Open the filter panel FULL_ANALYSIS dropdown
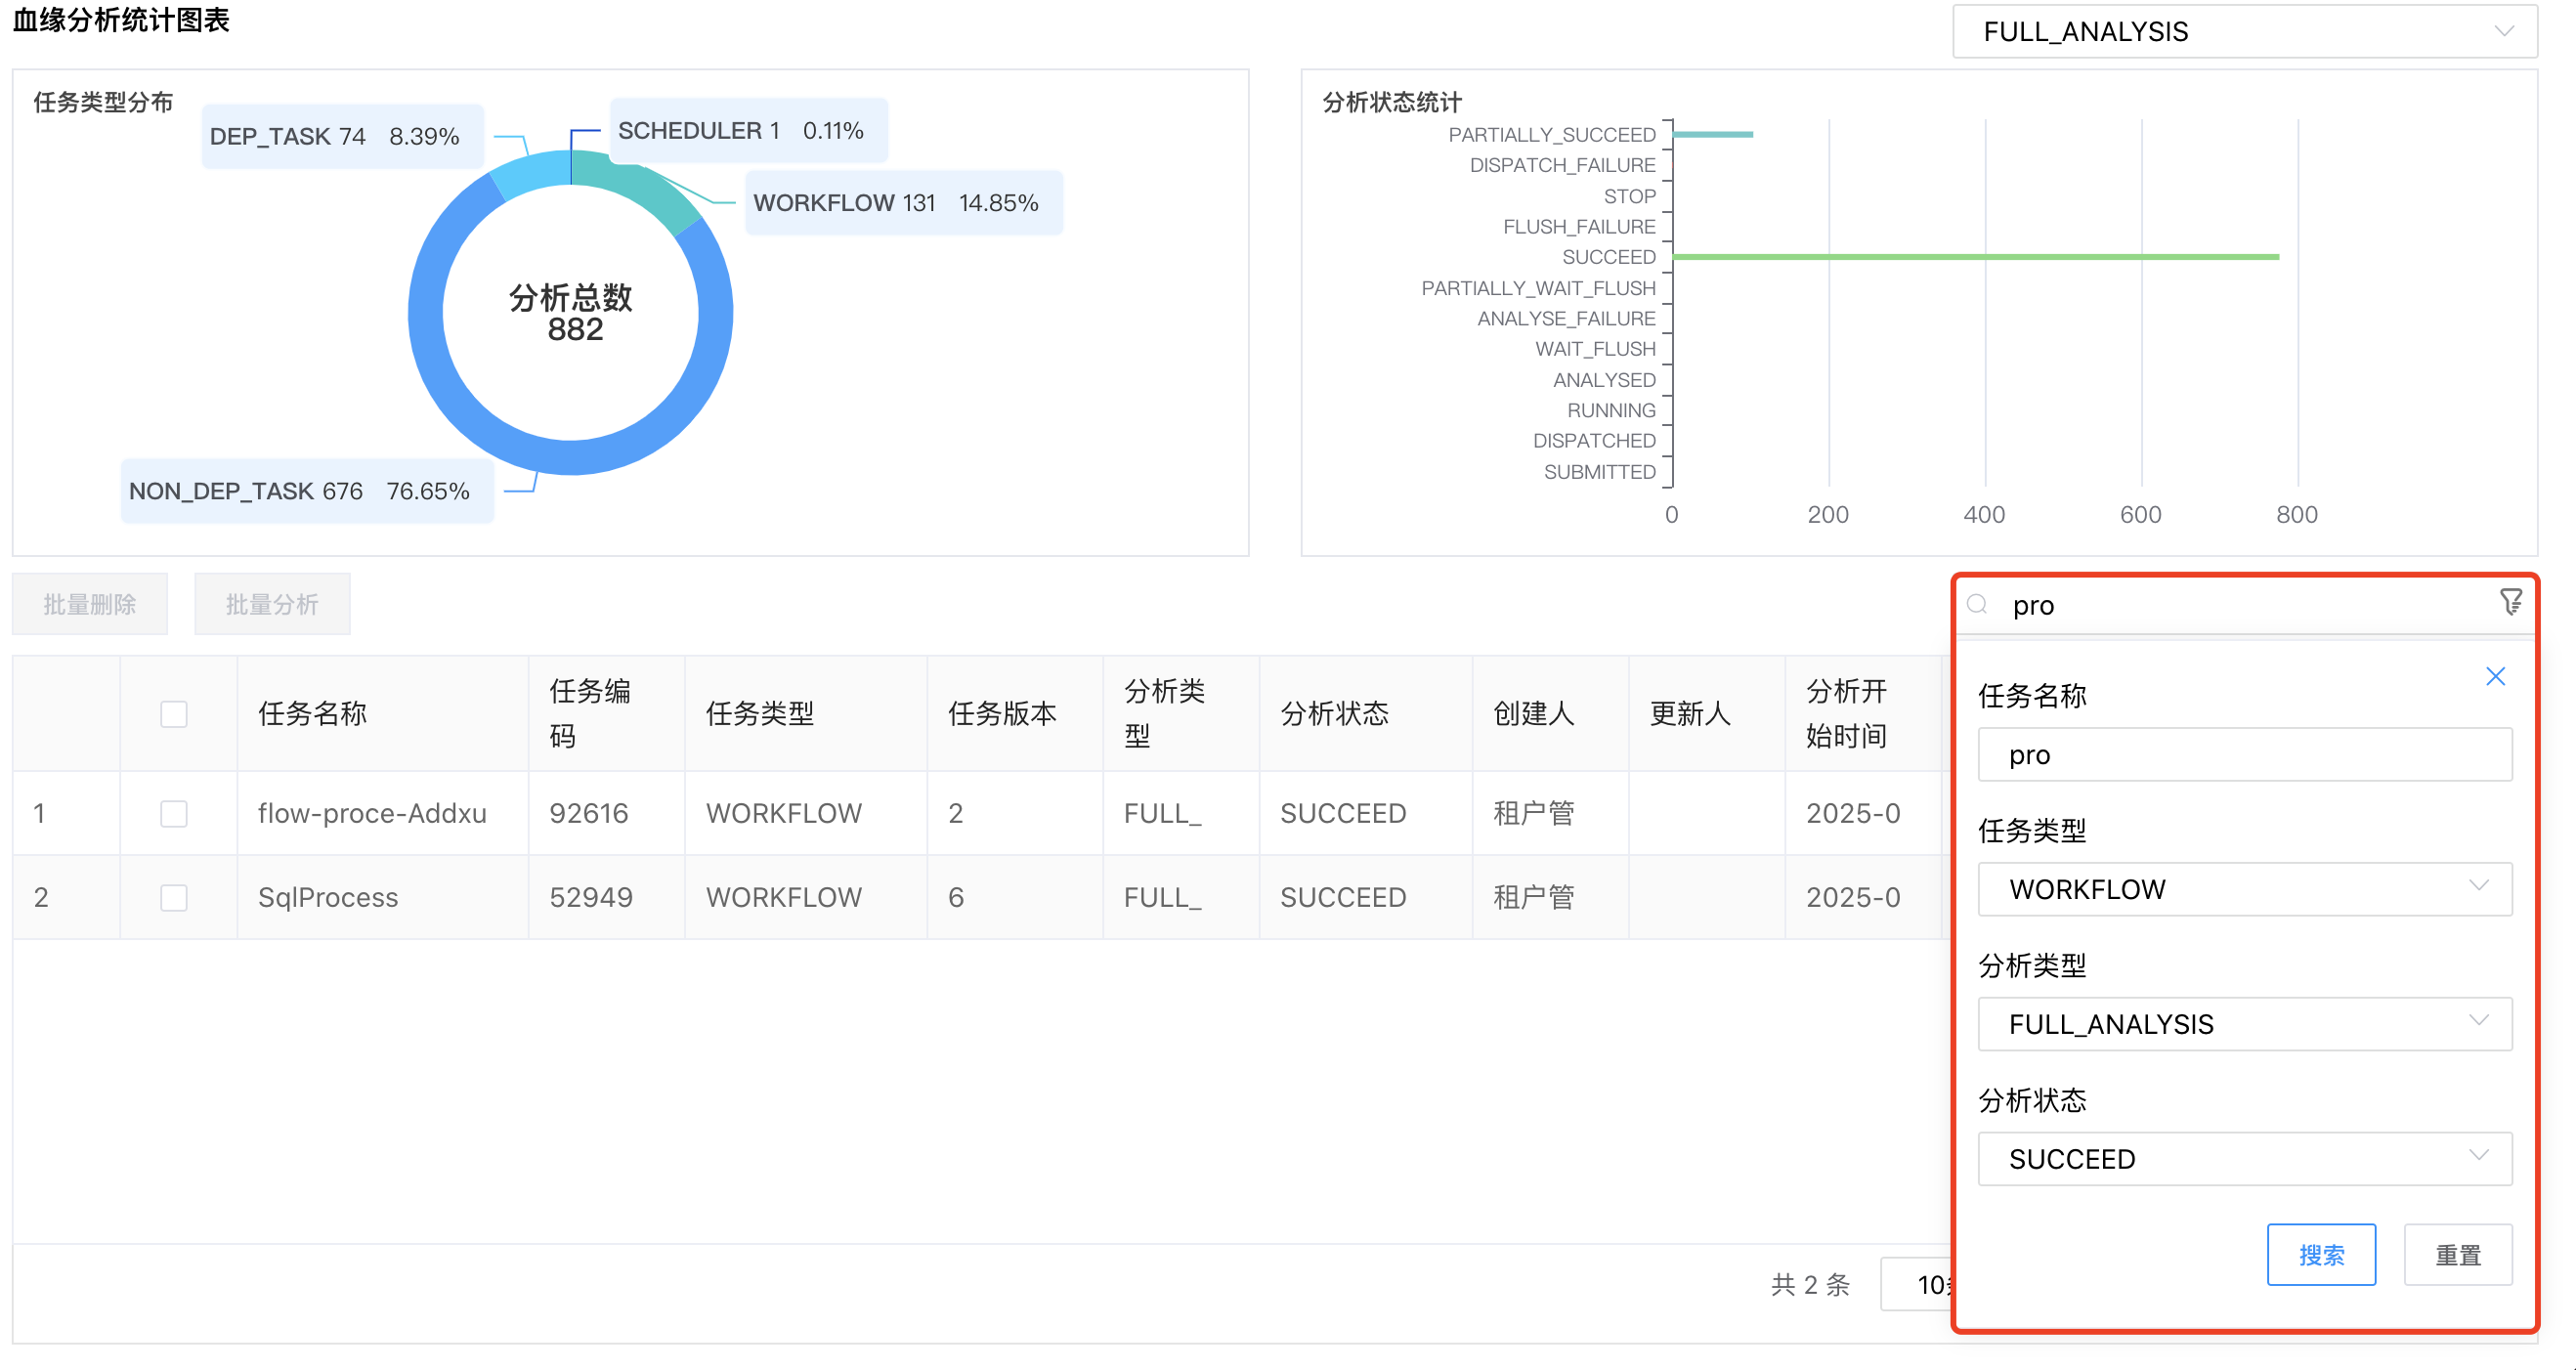The image size is (2576, 1370). pos(2244,1023)
